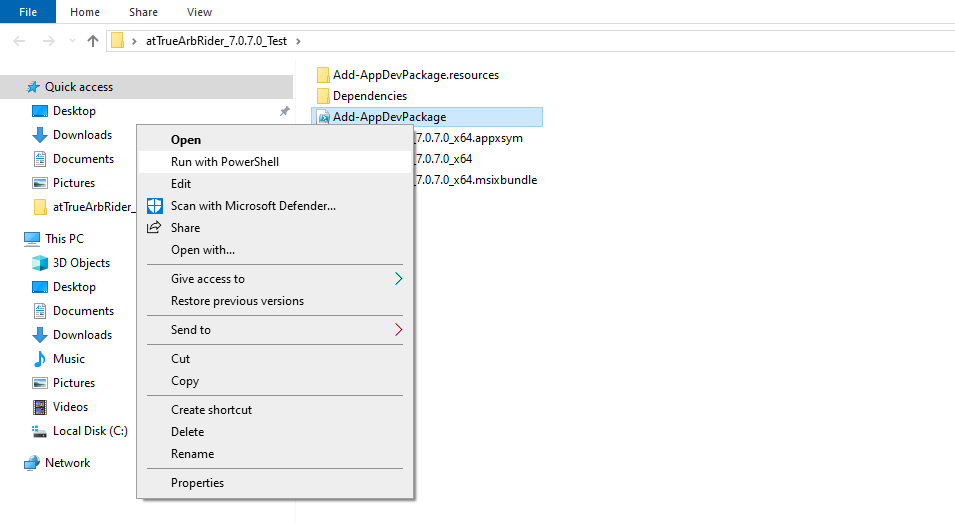Select Quick access star icon

coord(33,87)
